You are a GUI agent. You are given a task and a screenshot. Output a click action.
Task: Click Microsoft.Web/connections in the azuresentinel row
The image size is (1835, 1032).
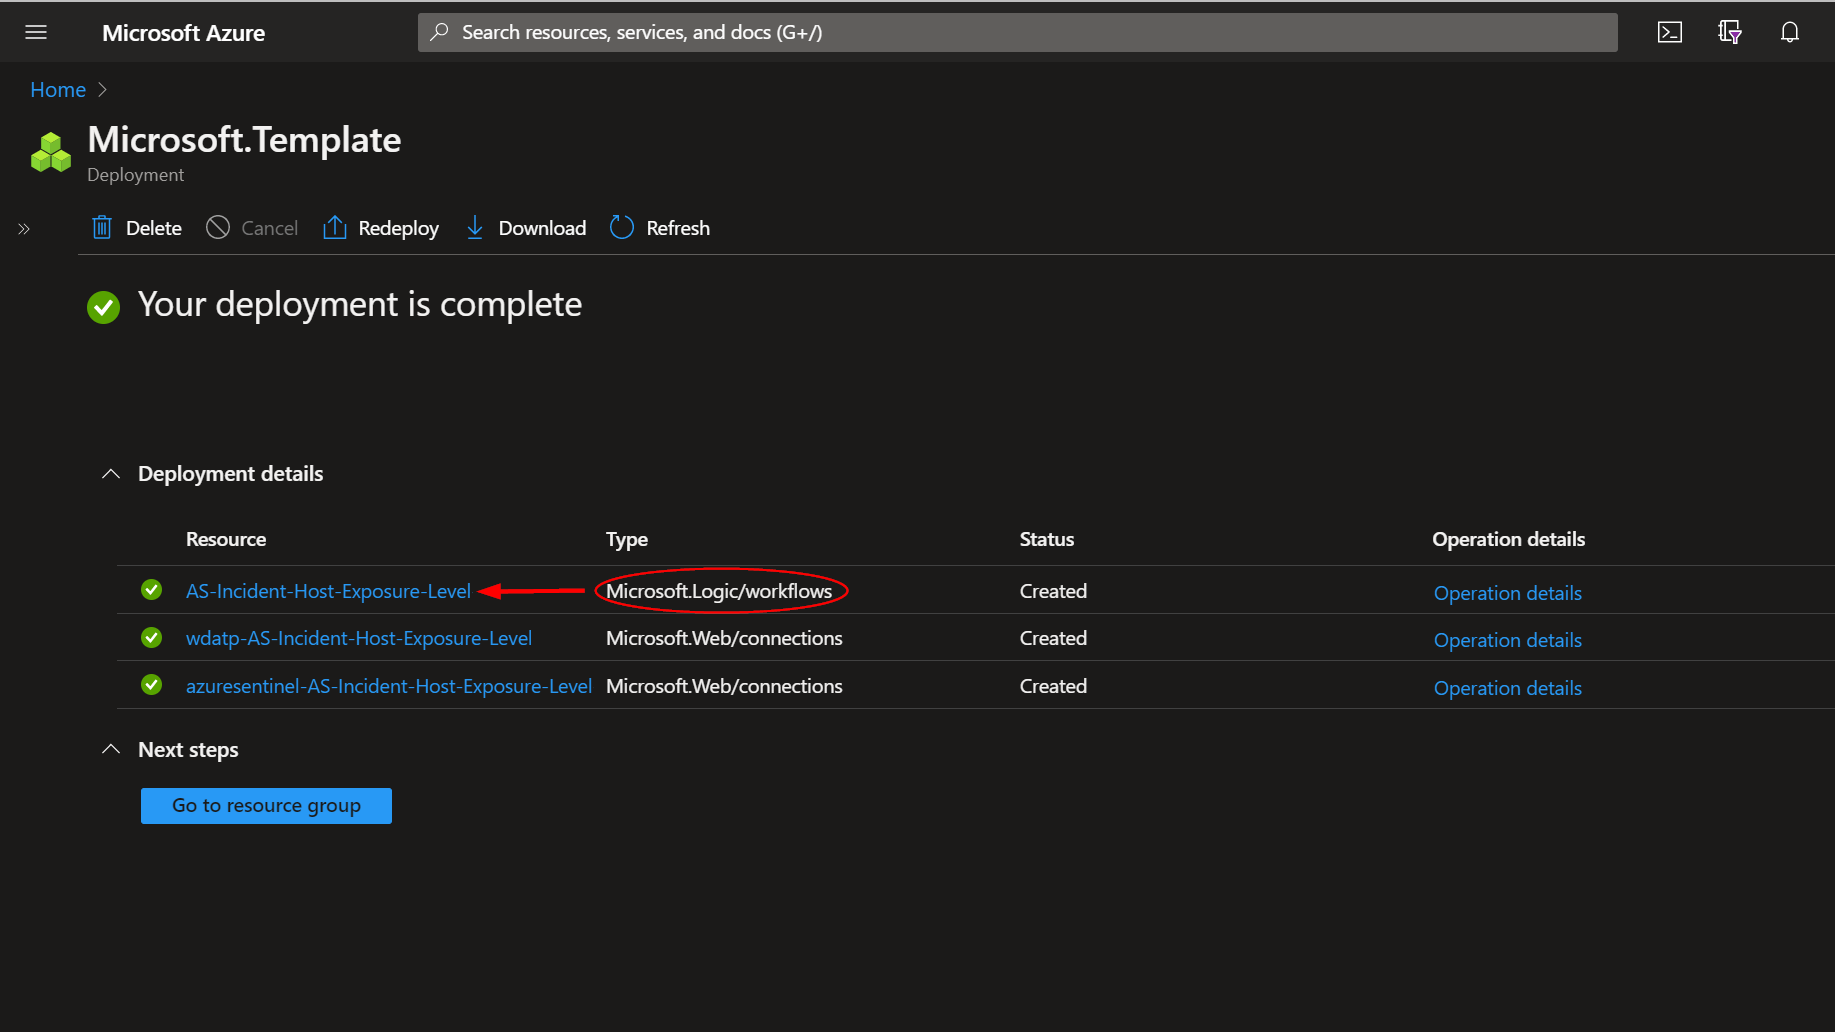[x=724, y=686]
